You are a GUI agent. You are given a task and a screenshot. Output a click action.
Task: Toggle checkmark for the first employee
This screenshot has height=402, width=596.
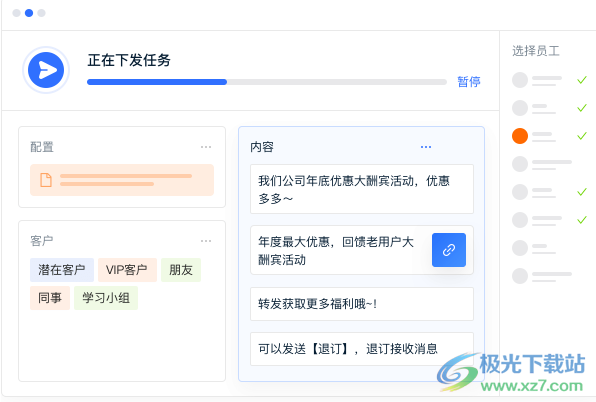click(582, 80)
